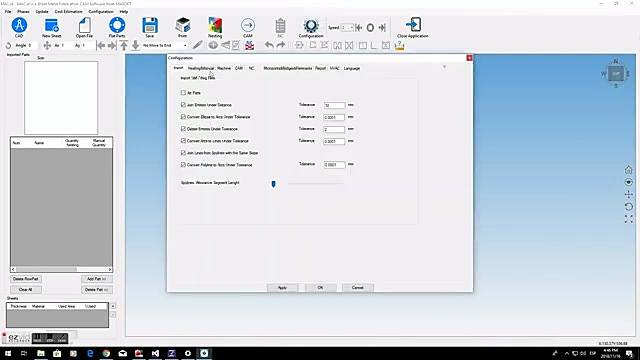This screenshot has height=360, width=640.
Task: Open the Flat Parts tool
Action: pos(117,26)
